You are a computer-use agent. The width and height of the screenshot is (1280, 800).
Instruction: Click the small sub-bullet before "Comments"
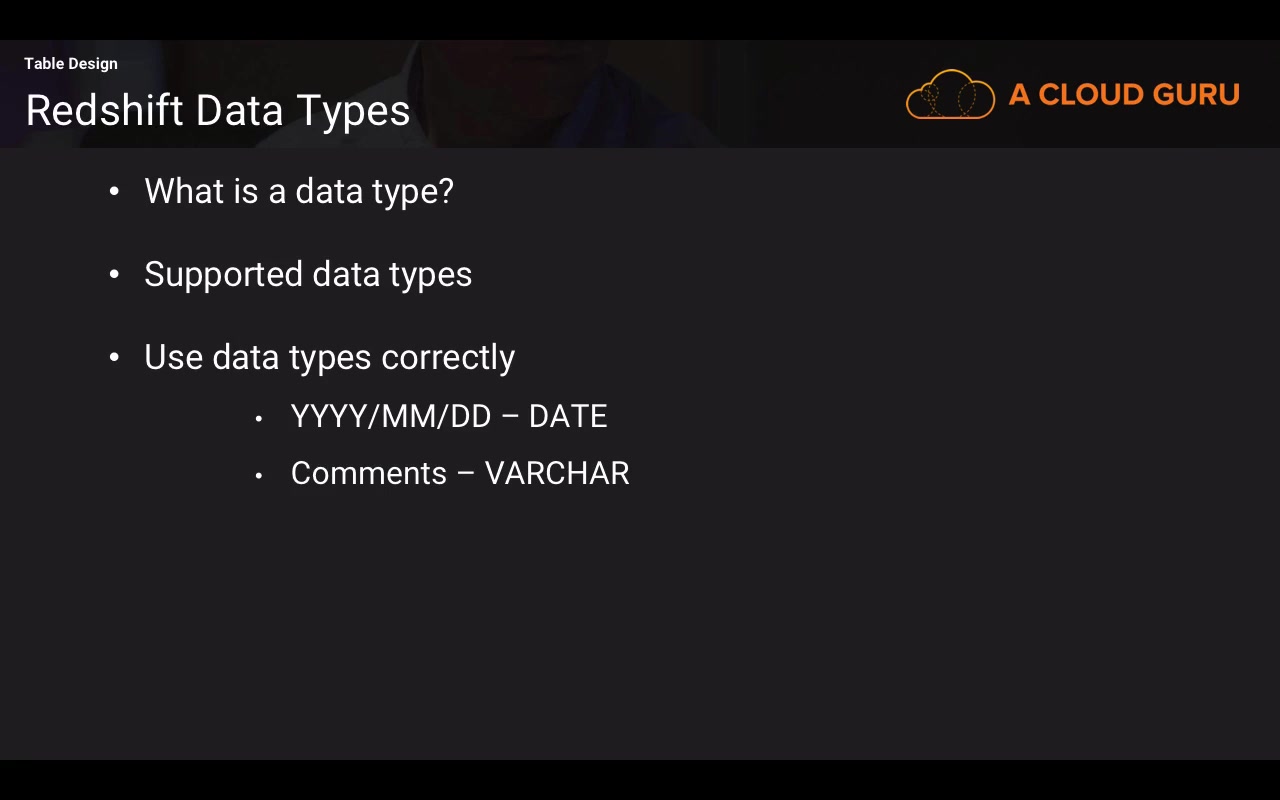pos(259,475)
